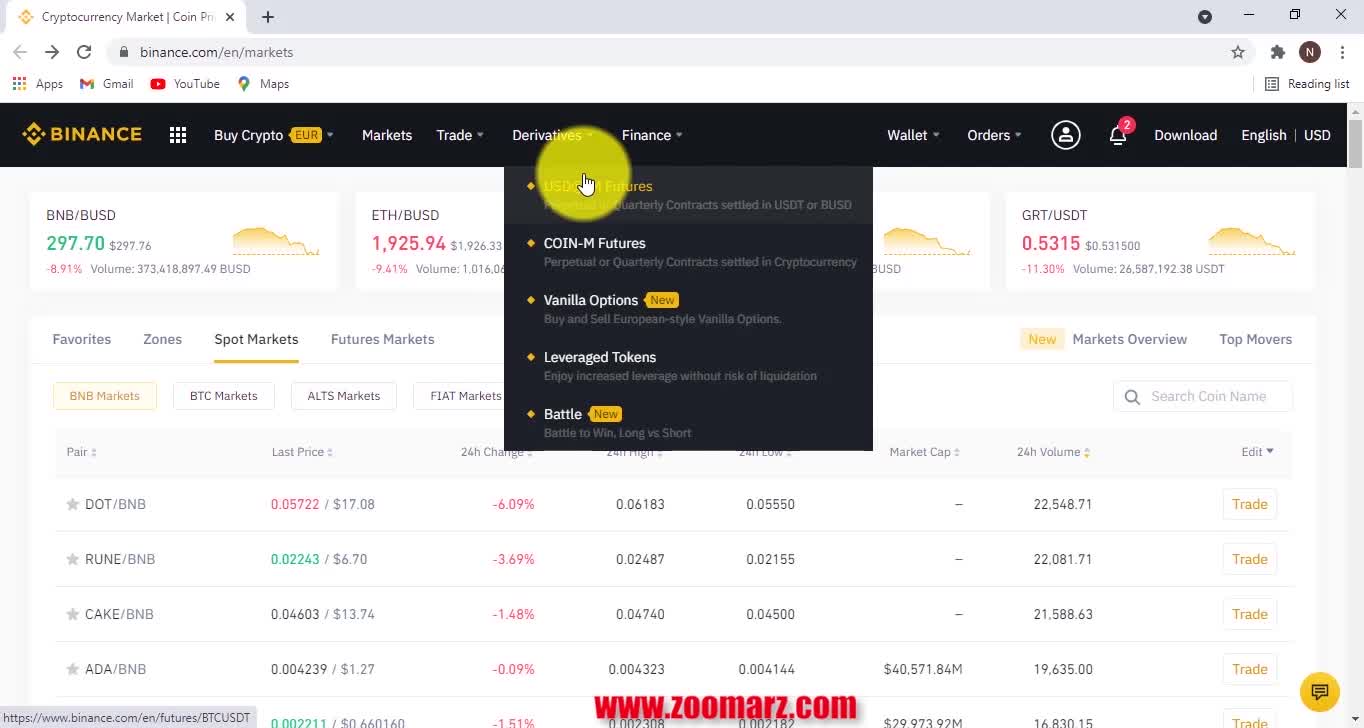Switch to the Futures Markets tab
1364x728 pixels.
point(382,339)
